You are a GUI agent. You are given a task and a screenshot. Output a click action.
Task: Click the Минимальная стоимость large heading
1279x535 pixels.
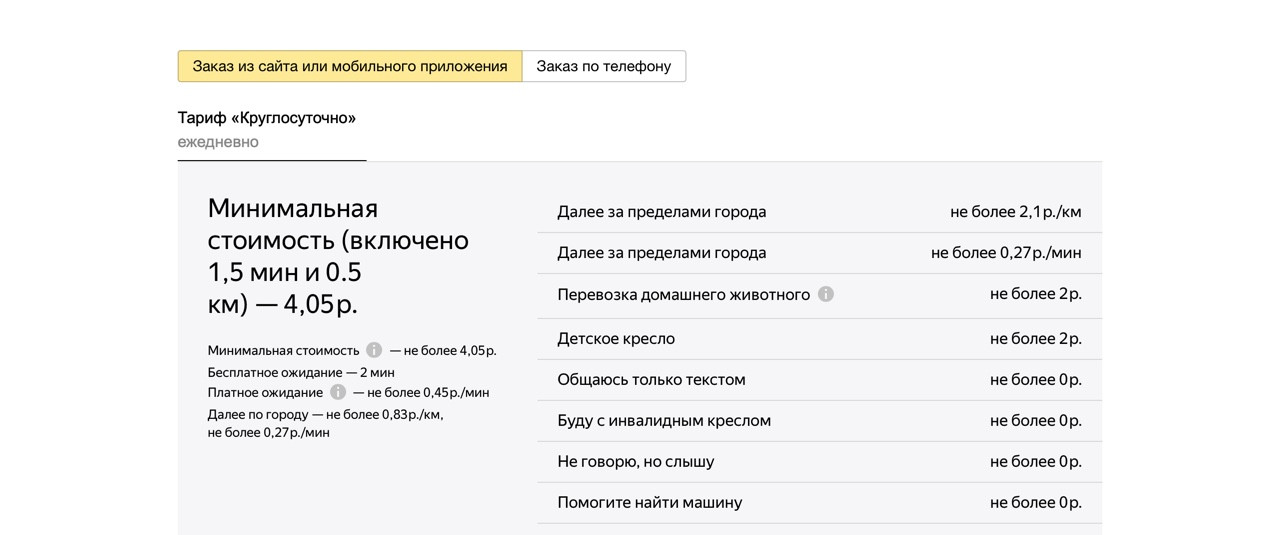(338, 256)
